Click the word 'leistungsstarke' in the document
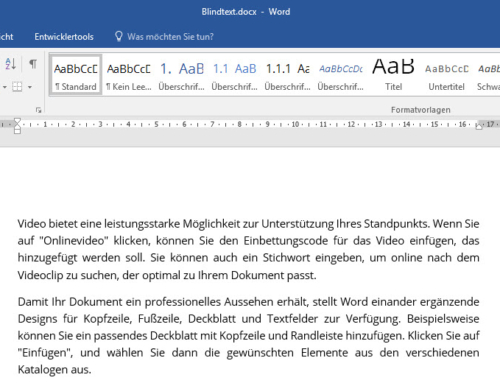The image size is (500, 383). pos(142,224)
